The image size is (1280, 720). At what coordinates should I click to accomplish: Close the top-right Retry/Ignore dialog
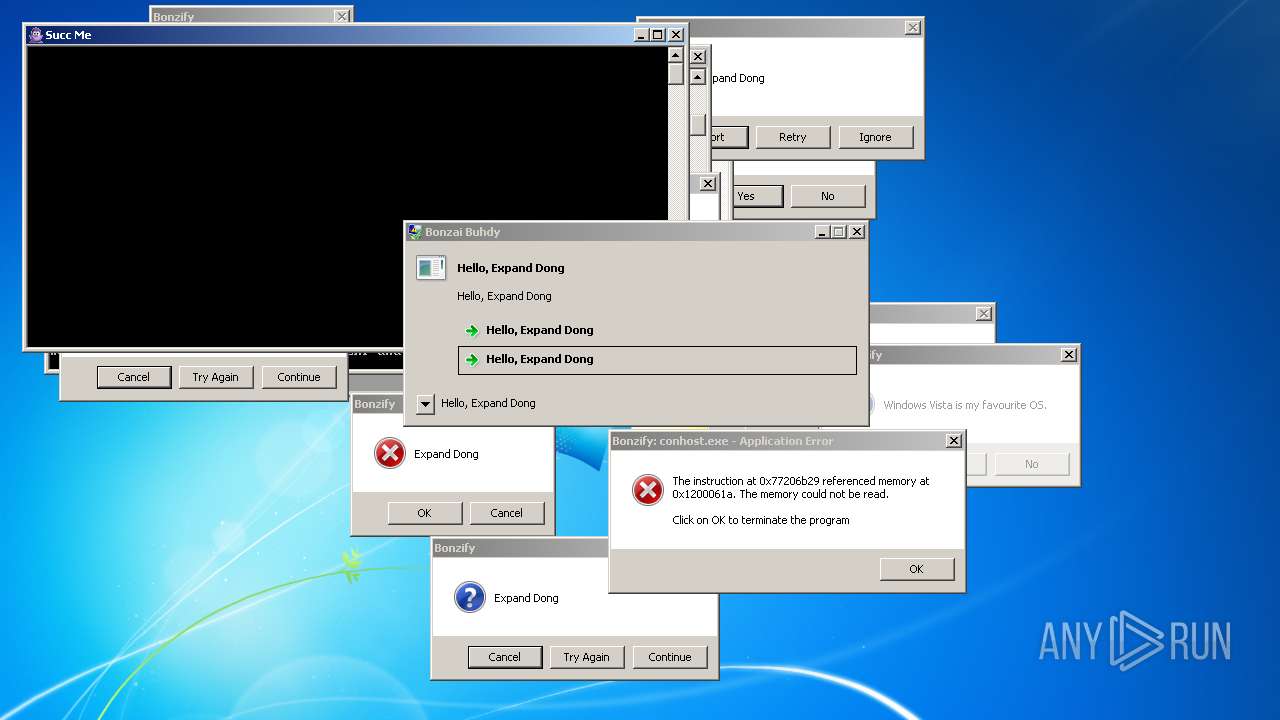coord(912,28)
